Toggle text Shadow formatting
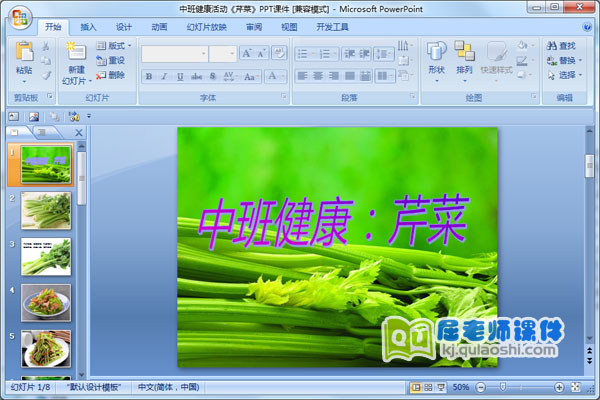This screenshot has width=600, height=400. [x=213, y=77]
